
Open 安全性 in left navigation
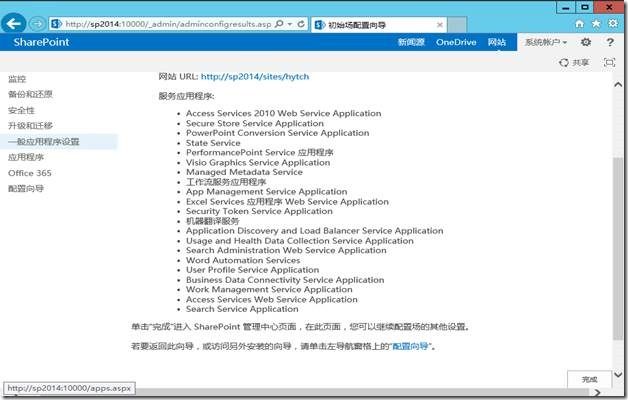coord(22,110)
